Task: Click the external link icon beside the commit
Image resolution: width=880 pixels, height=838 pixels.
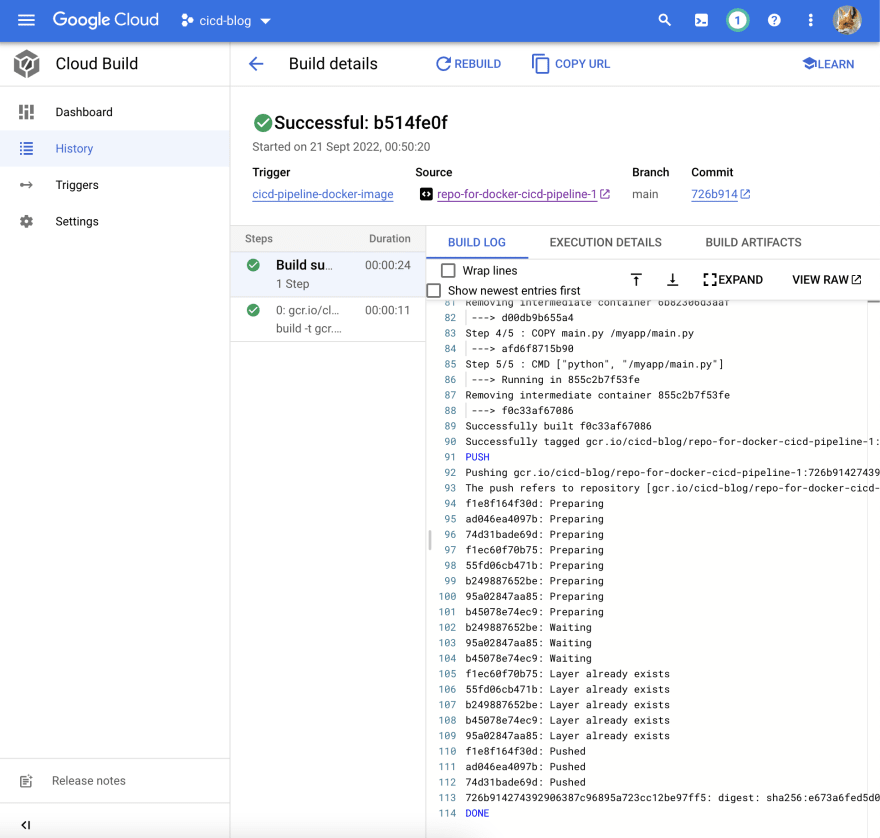Action: point(745,194)
